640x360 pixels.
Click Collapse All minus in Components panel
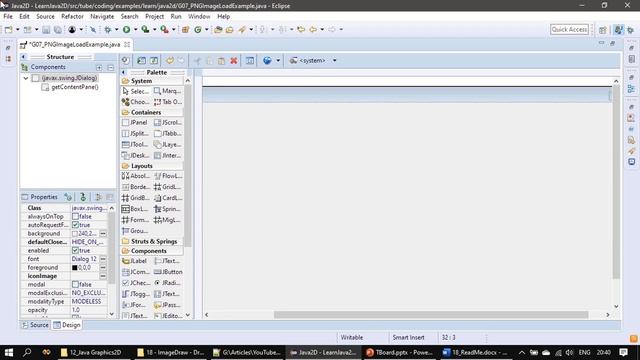coord(111,67)
